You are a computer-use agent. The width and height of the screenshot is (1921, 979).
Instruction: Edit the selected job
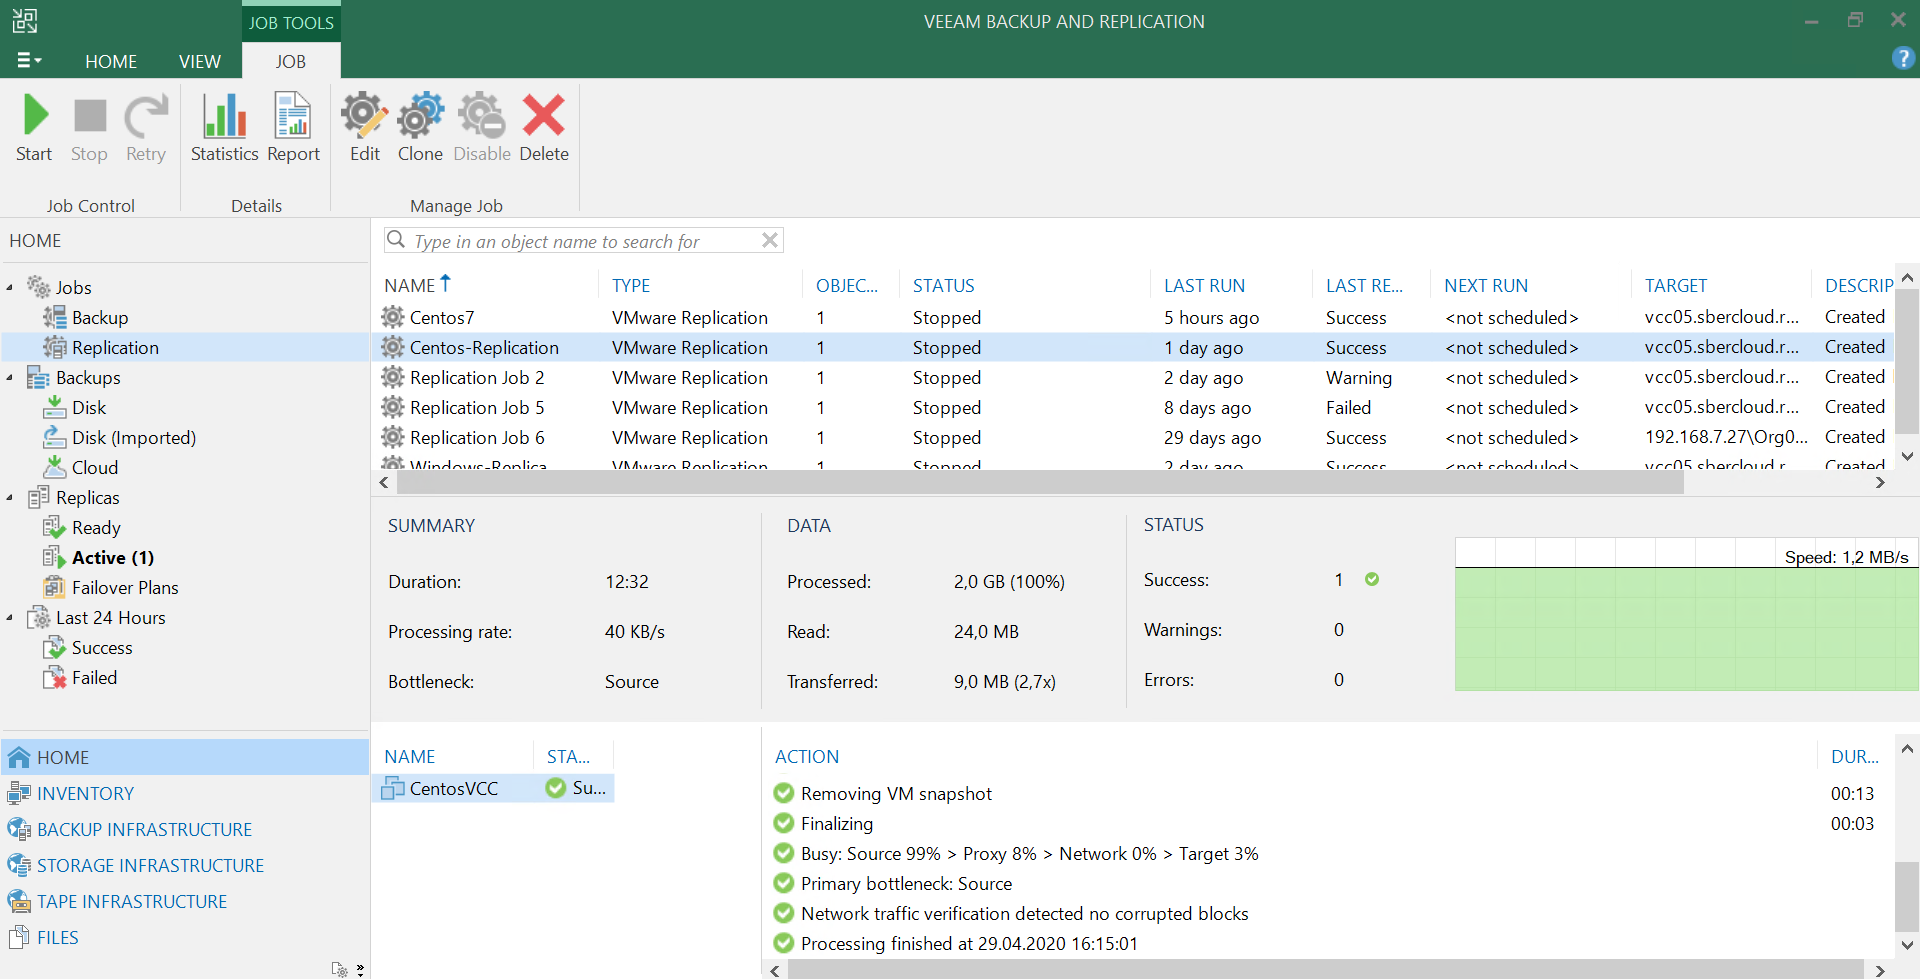(364, 128)
